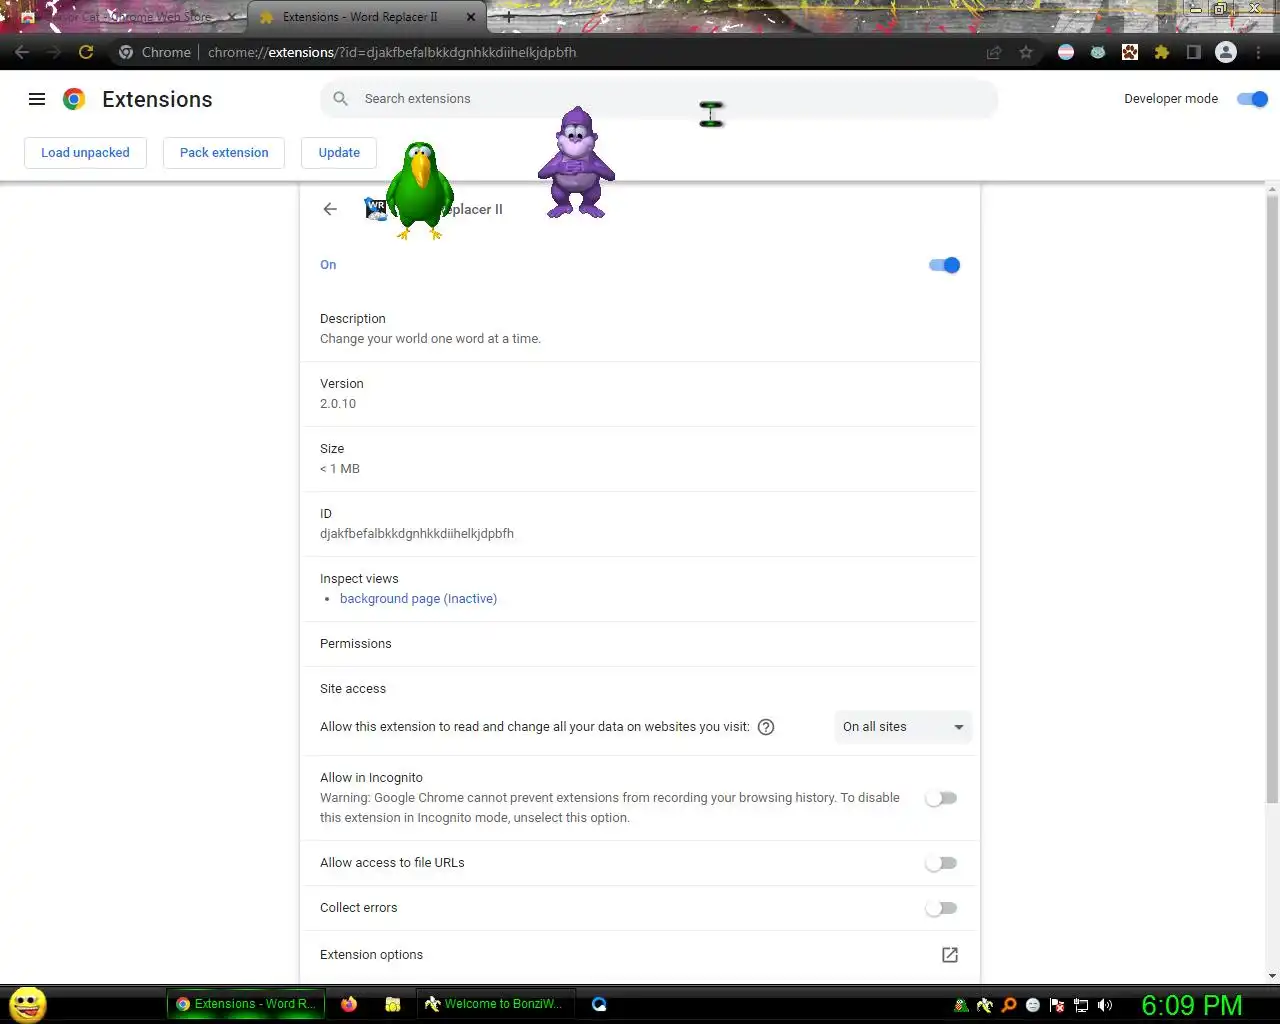1280x1024 pixels.
Task: Close the Word Replacer II tab
Action: coord(471,17)
